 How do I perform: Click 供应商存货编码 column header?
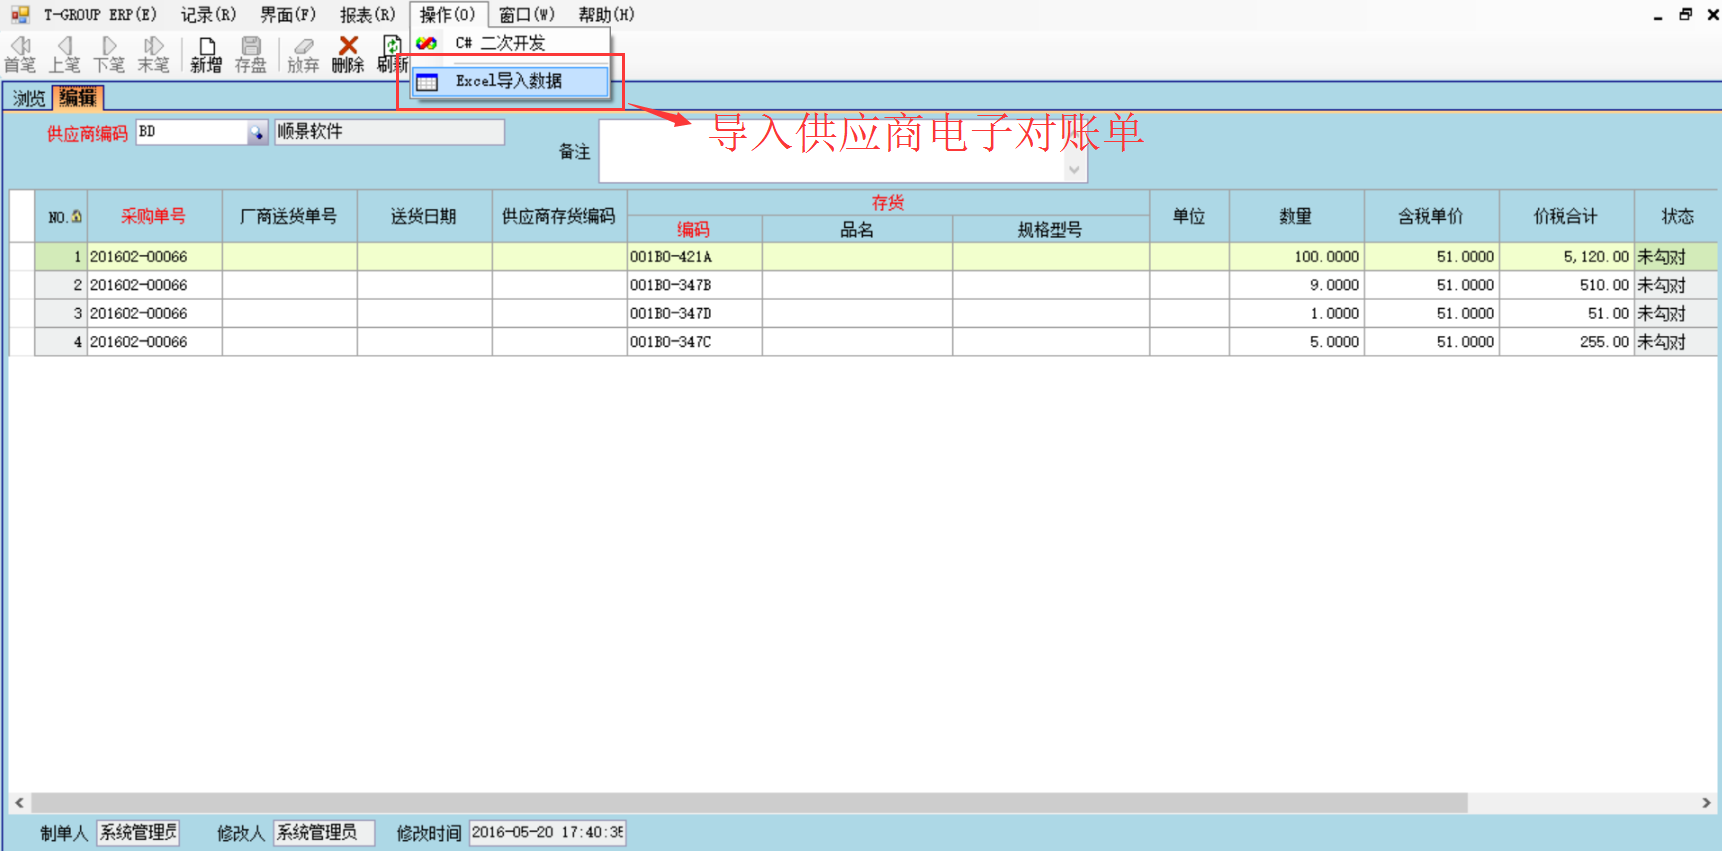pos(559,216)
